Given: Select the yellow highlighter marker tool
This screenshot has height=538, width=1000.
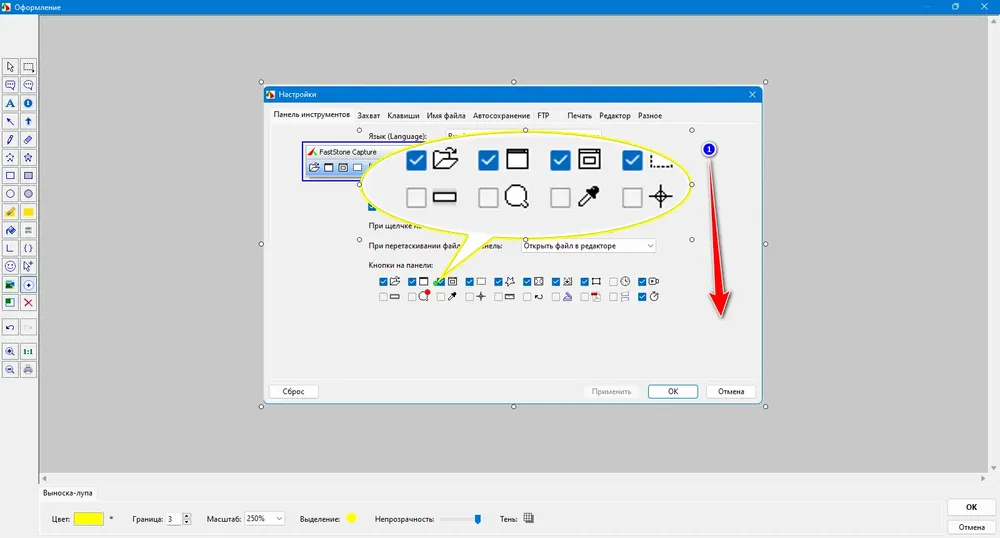Looking at the screenshot, I should click(x=10, y=212).
